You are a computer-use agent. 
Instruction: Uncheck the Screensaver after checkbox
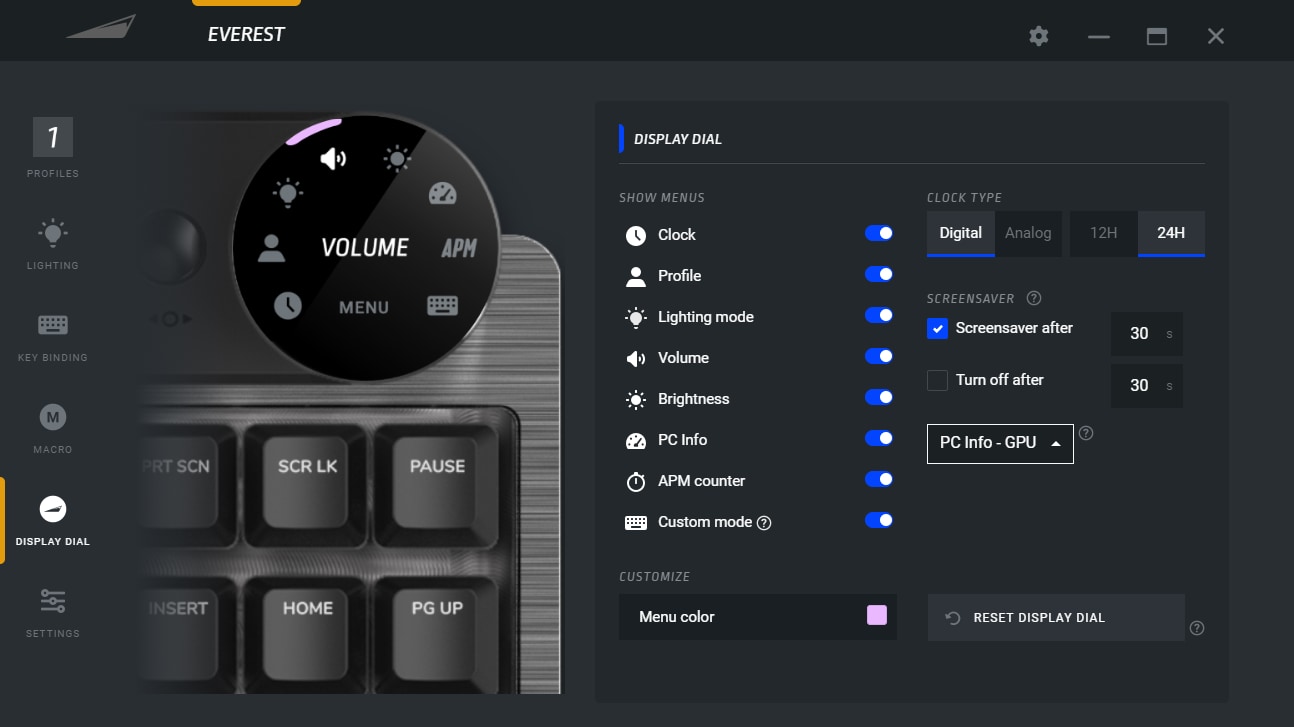937,328
